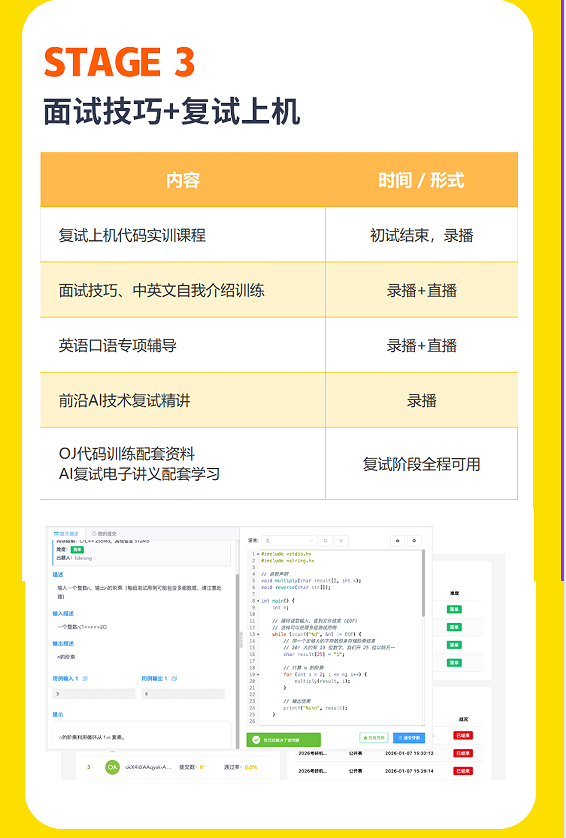Click the 输出描述 section heading
The width and height of the screenshot is (566, 838).
pos(63,643)
